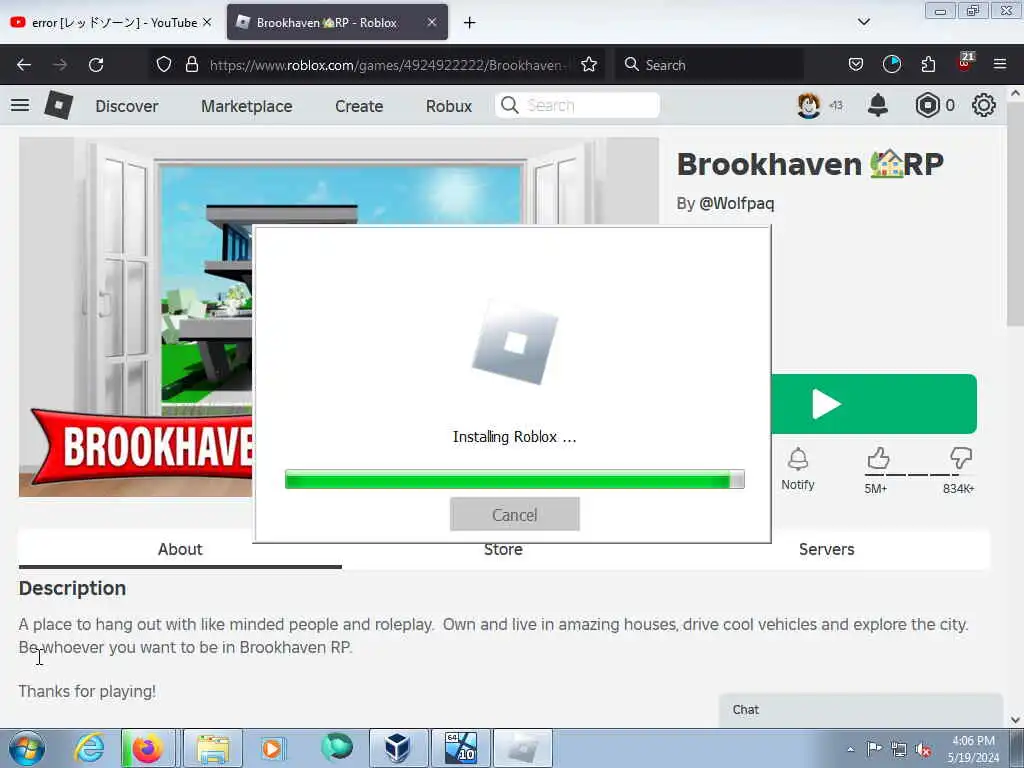Screen dimensions: 1024x768
Task: Open the Windows Start menu
Action: pyautogui.click(x=27, y=748)
